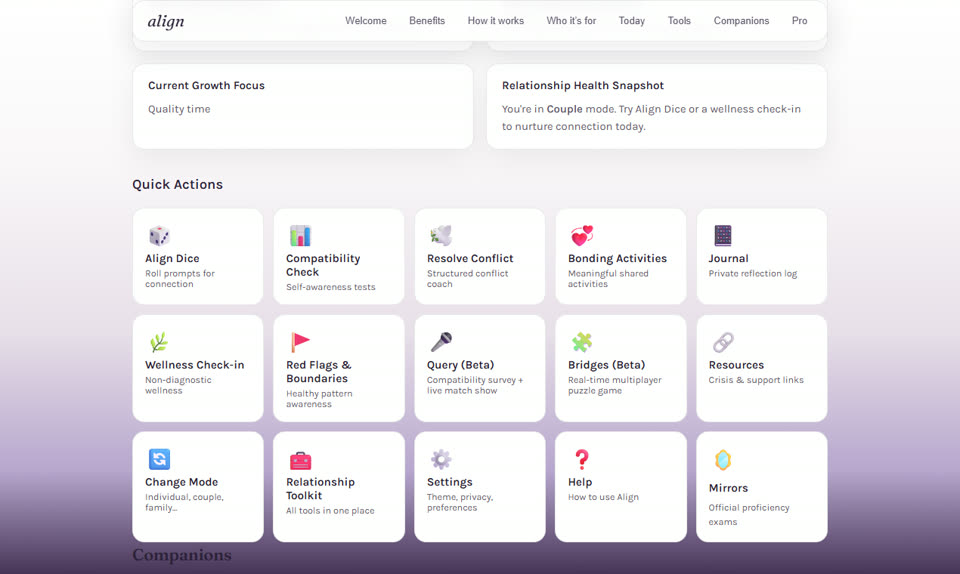960x574 pixels.
Task: Open the Change Mode card title
Action: (x=181, y=482)
